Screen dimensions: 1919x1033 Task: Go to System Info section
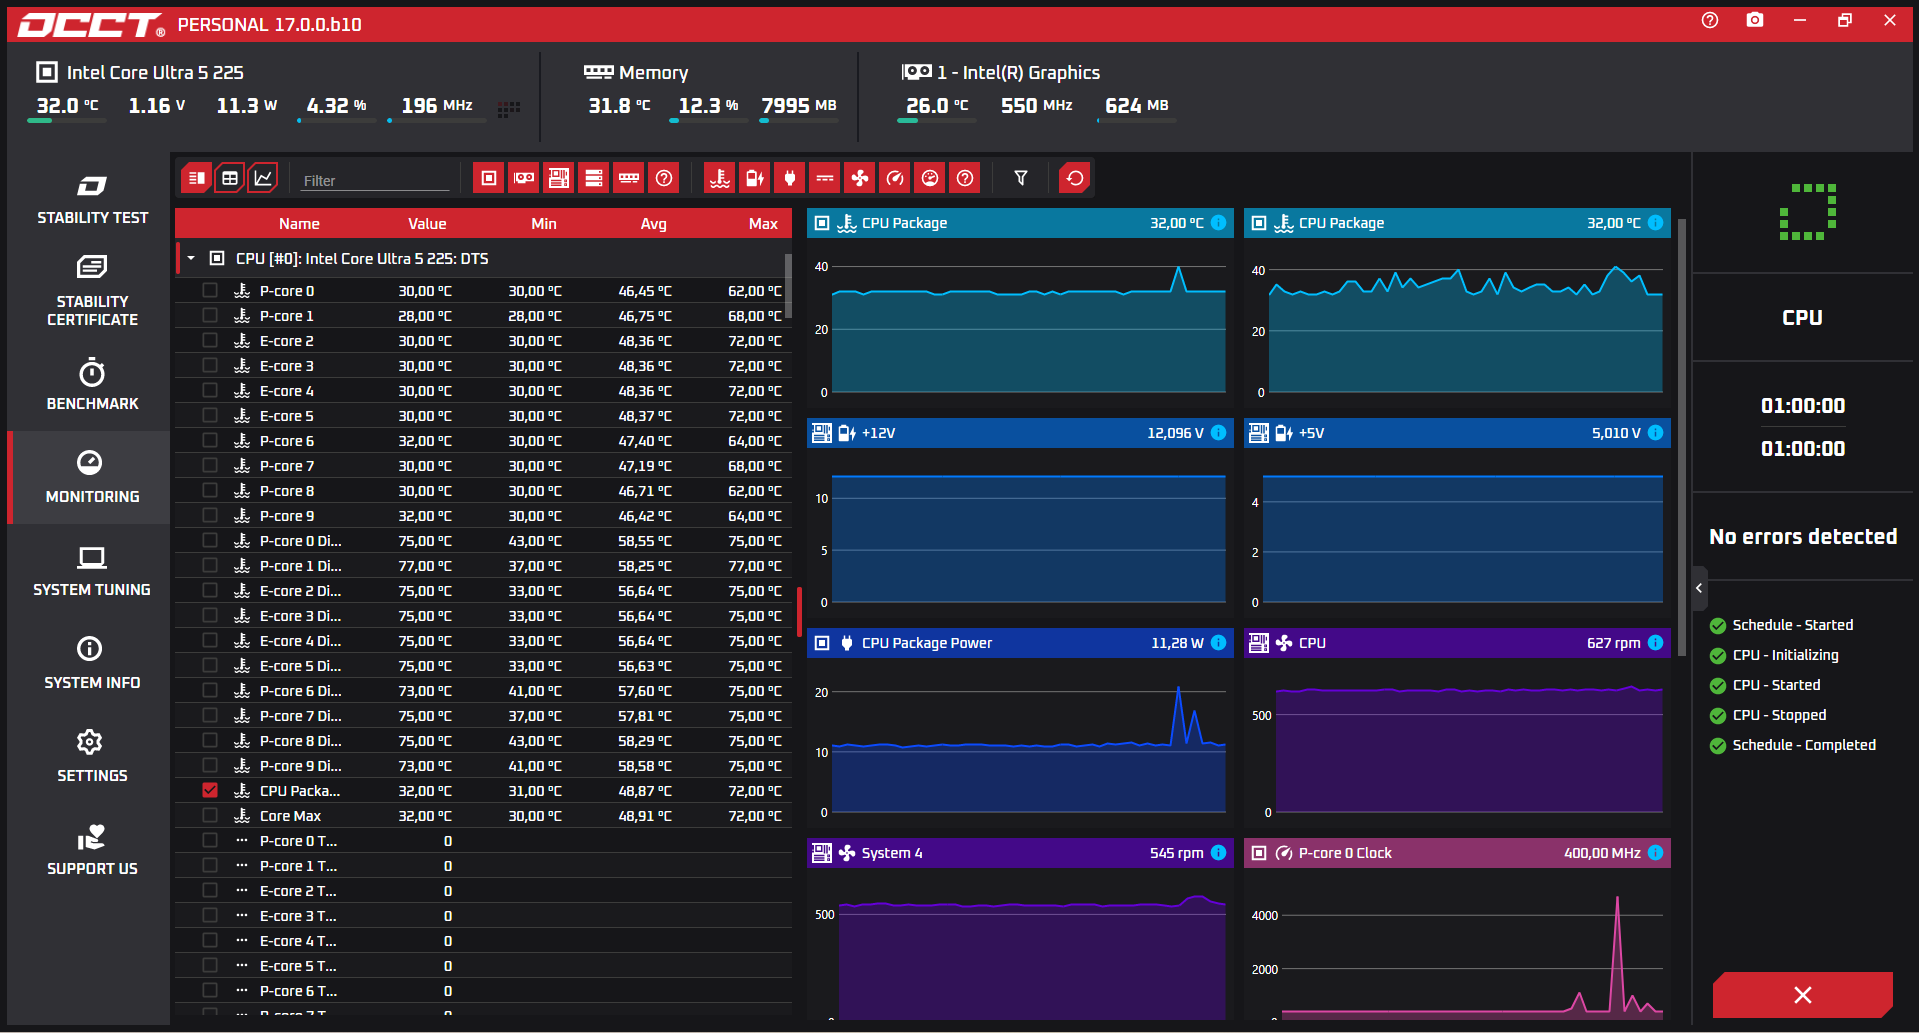(x=92, y=663)
